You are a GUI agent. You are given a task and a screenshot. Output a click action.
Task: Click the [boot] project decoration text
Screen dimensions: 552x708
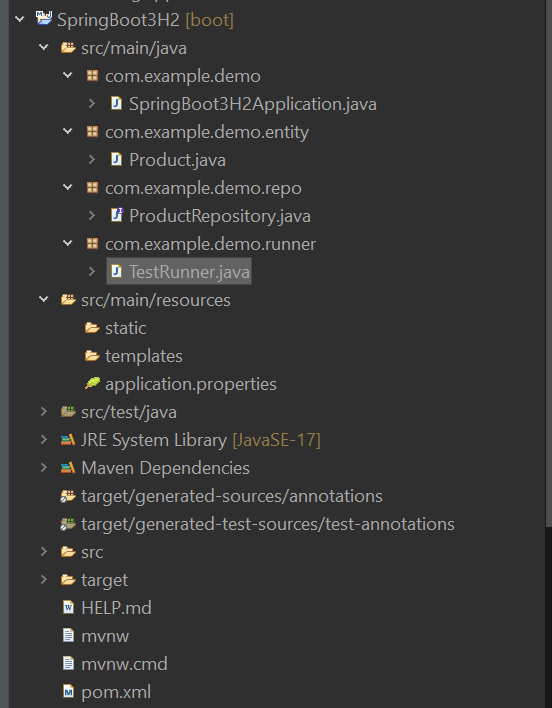[210, 20]
